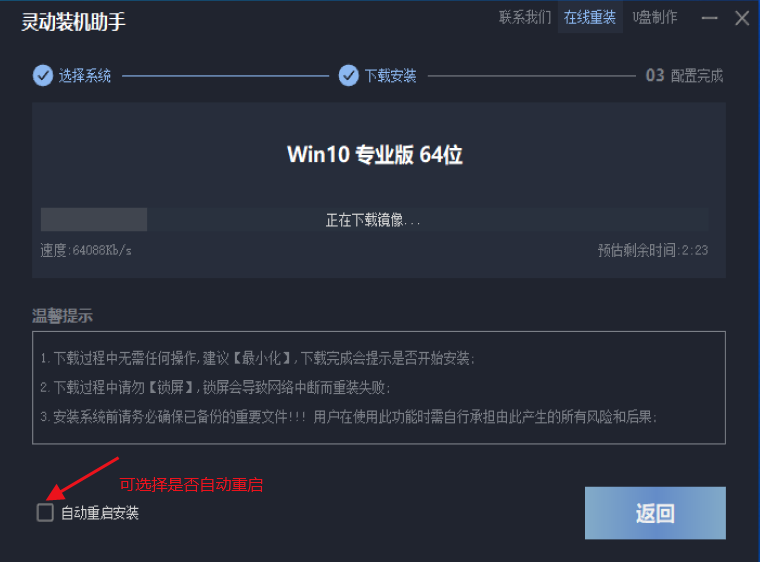Click the 选择系统 step checkmark icon
The height and width of the screenshot is (562, 760).
tap(43, 76)
